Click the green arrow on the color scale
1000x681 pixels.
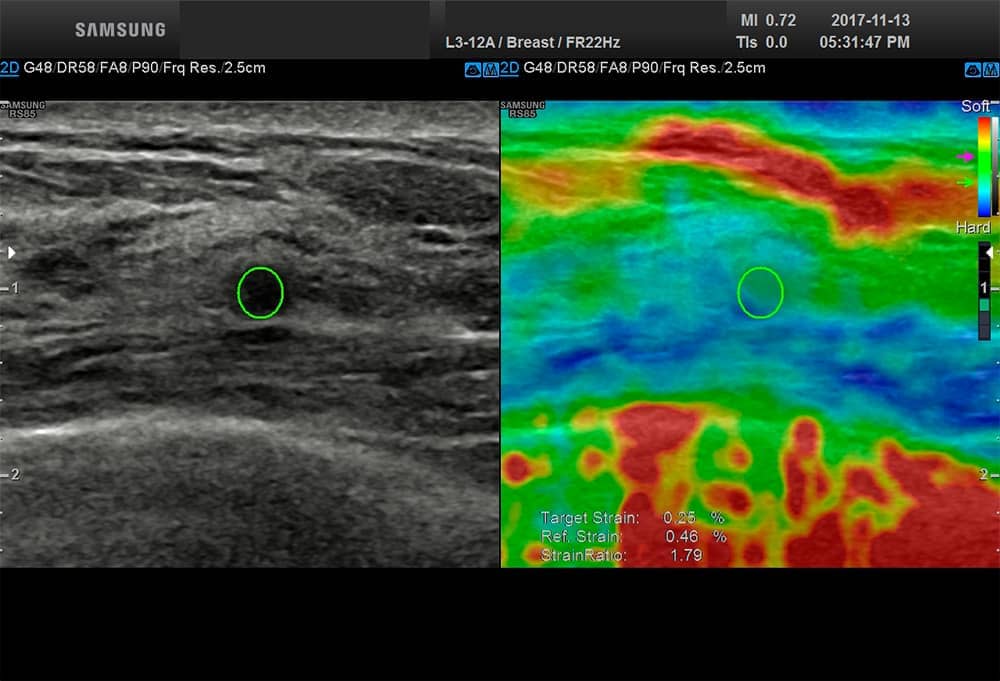click(966, 183)
